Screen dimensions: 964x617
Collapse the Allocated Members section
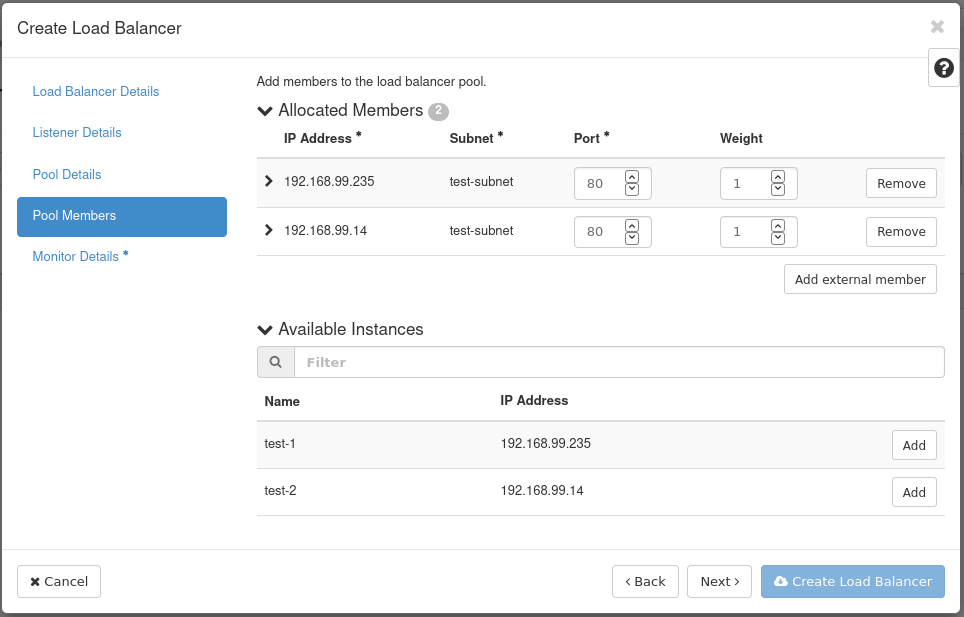click(x=265, y=111)
